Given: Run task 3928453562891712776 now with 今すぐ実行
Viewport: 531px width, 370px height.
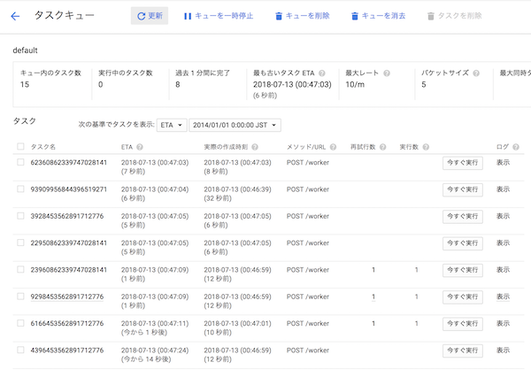Looking at the screenshot, I should coord(463,216).
